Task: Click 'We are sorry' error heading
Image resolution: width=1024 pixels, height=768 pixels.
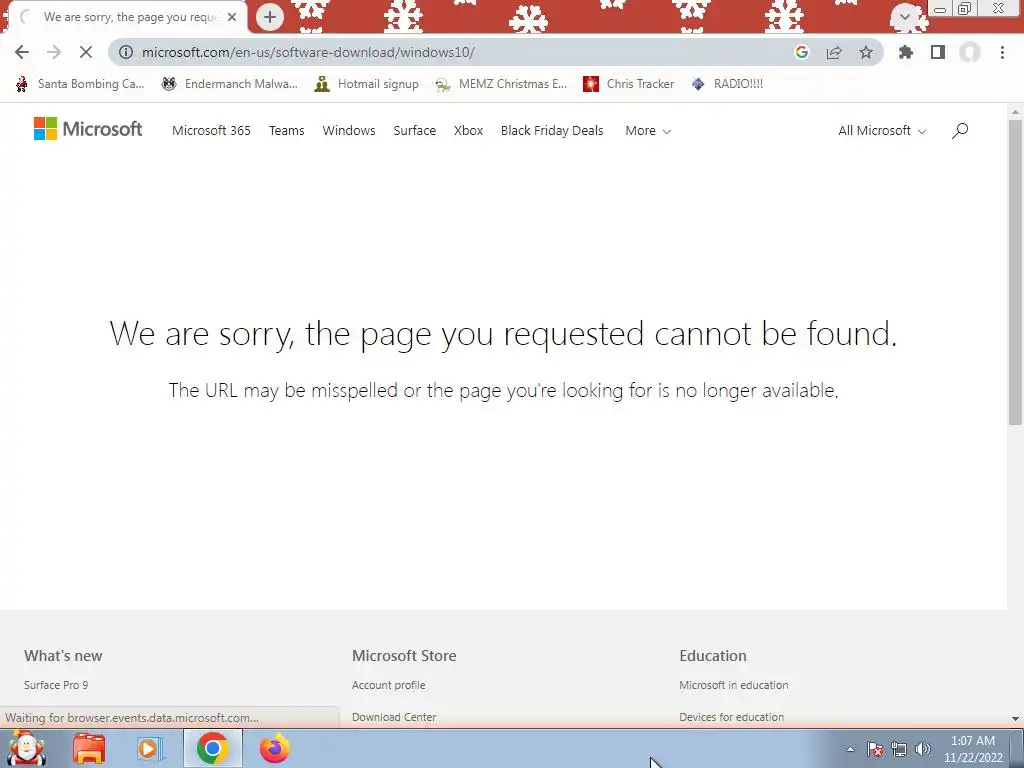Action: (x=504, y=334)
